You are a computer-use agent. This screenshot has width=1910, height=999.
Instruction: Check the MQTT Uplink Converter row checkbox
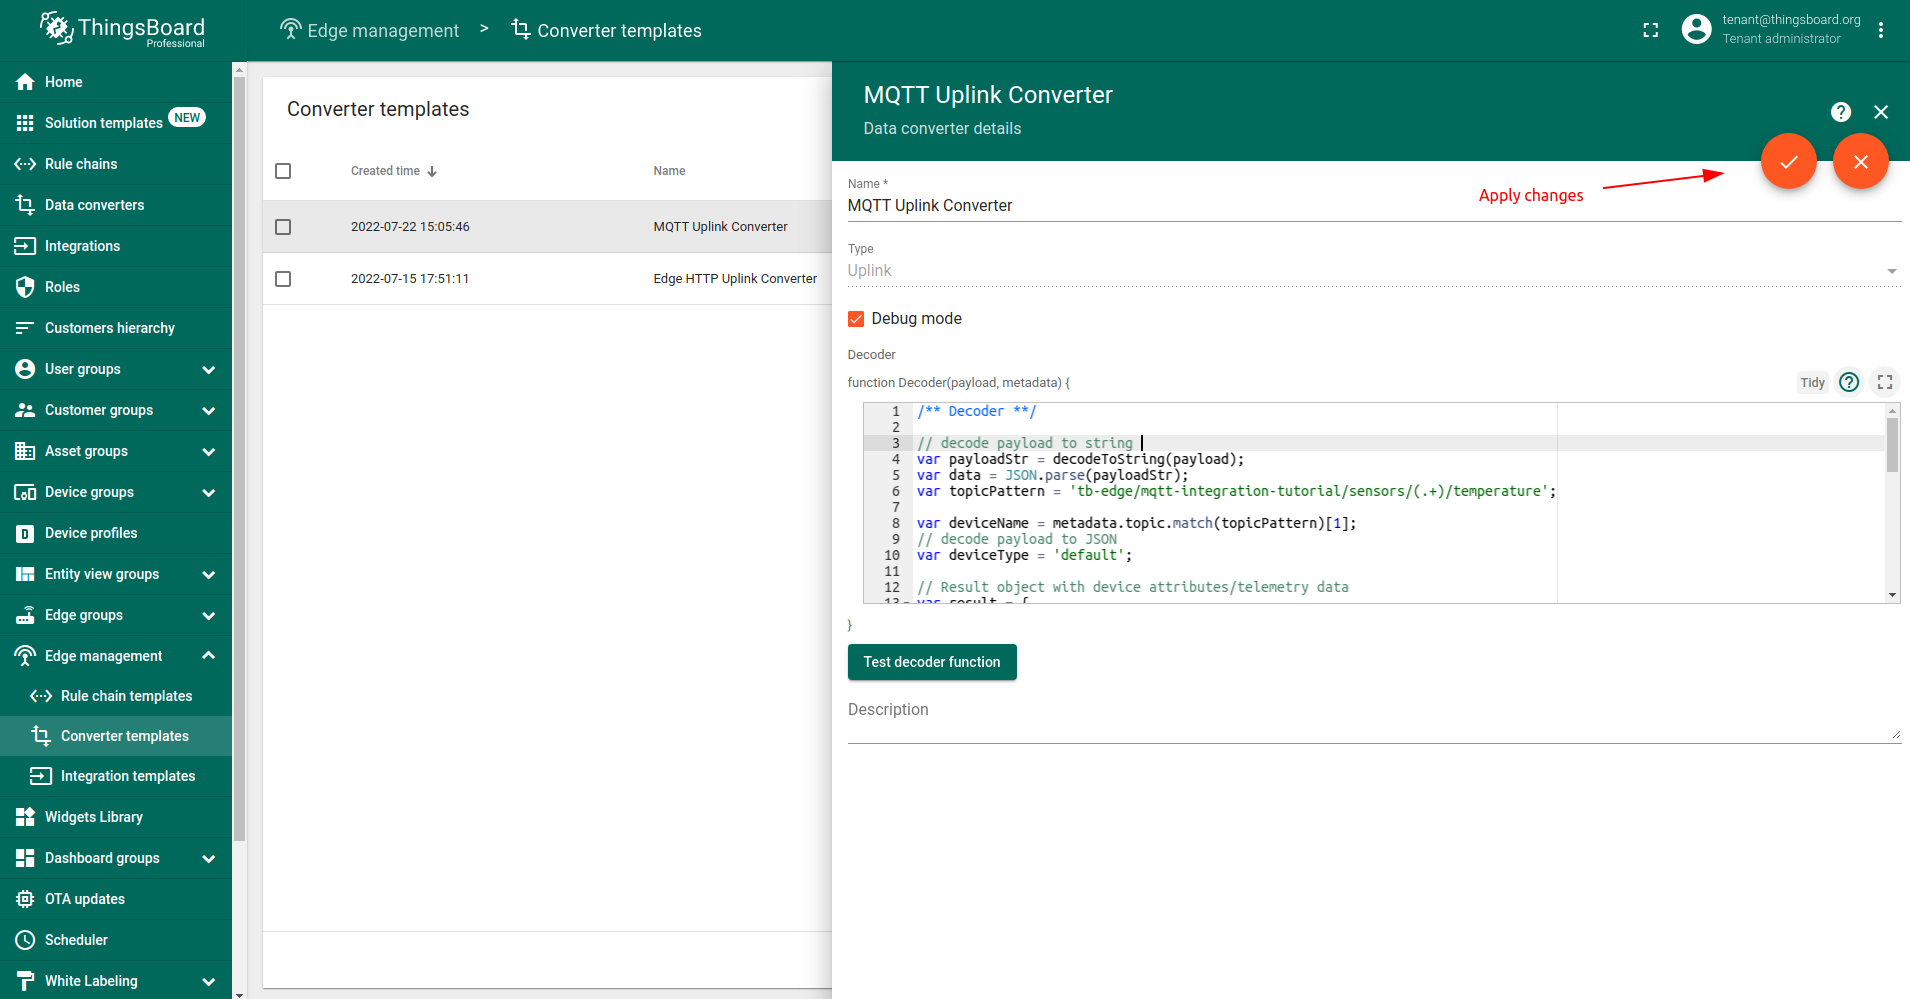coord(283,227)
